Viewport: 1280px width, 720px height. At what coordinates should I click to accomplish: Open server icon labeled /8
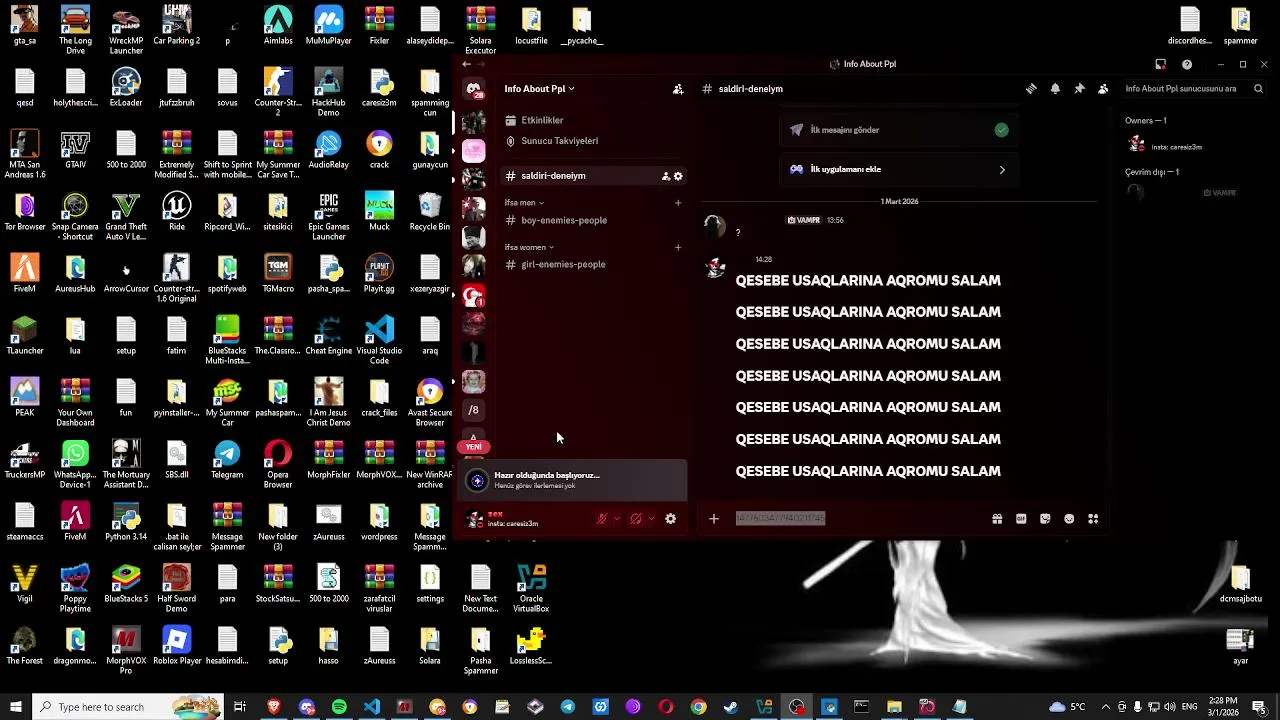474,410
